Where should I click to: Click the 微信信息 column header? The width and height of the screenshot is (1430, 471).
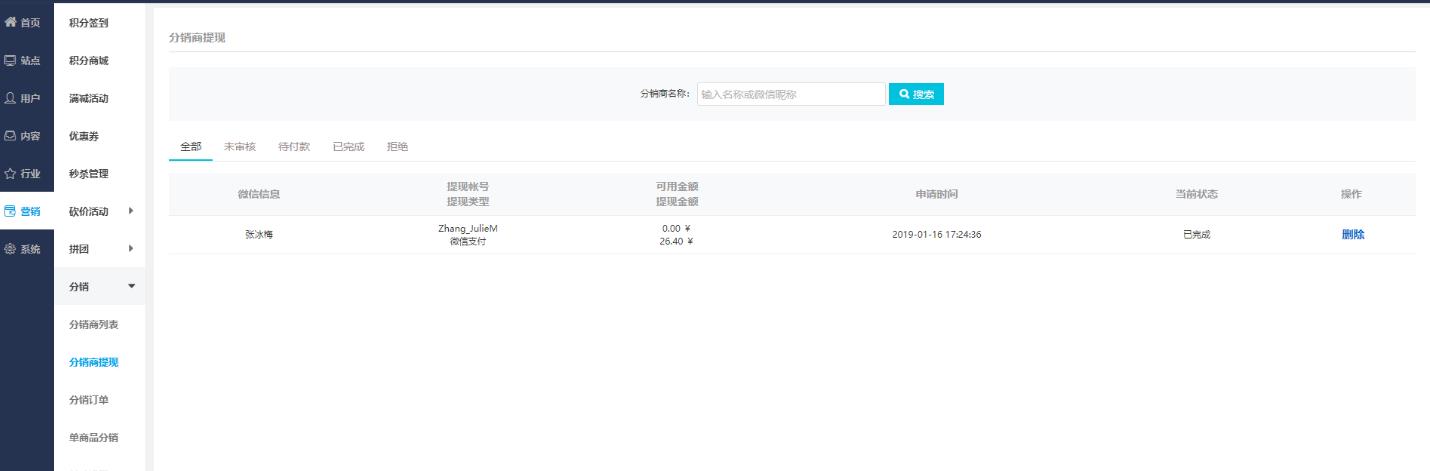[259, 194]
